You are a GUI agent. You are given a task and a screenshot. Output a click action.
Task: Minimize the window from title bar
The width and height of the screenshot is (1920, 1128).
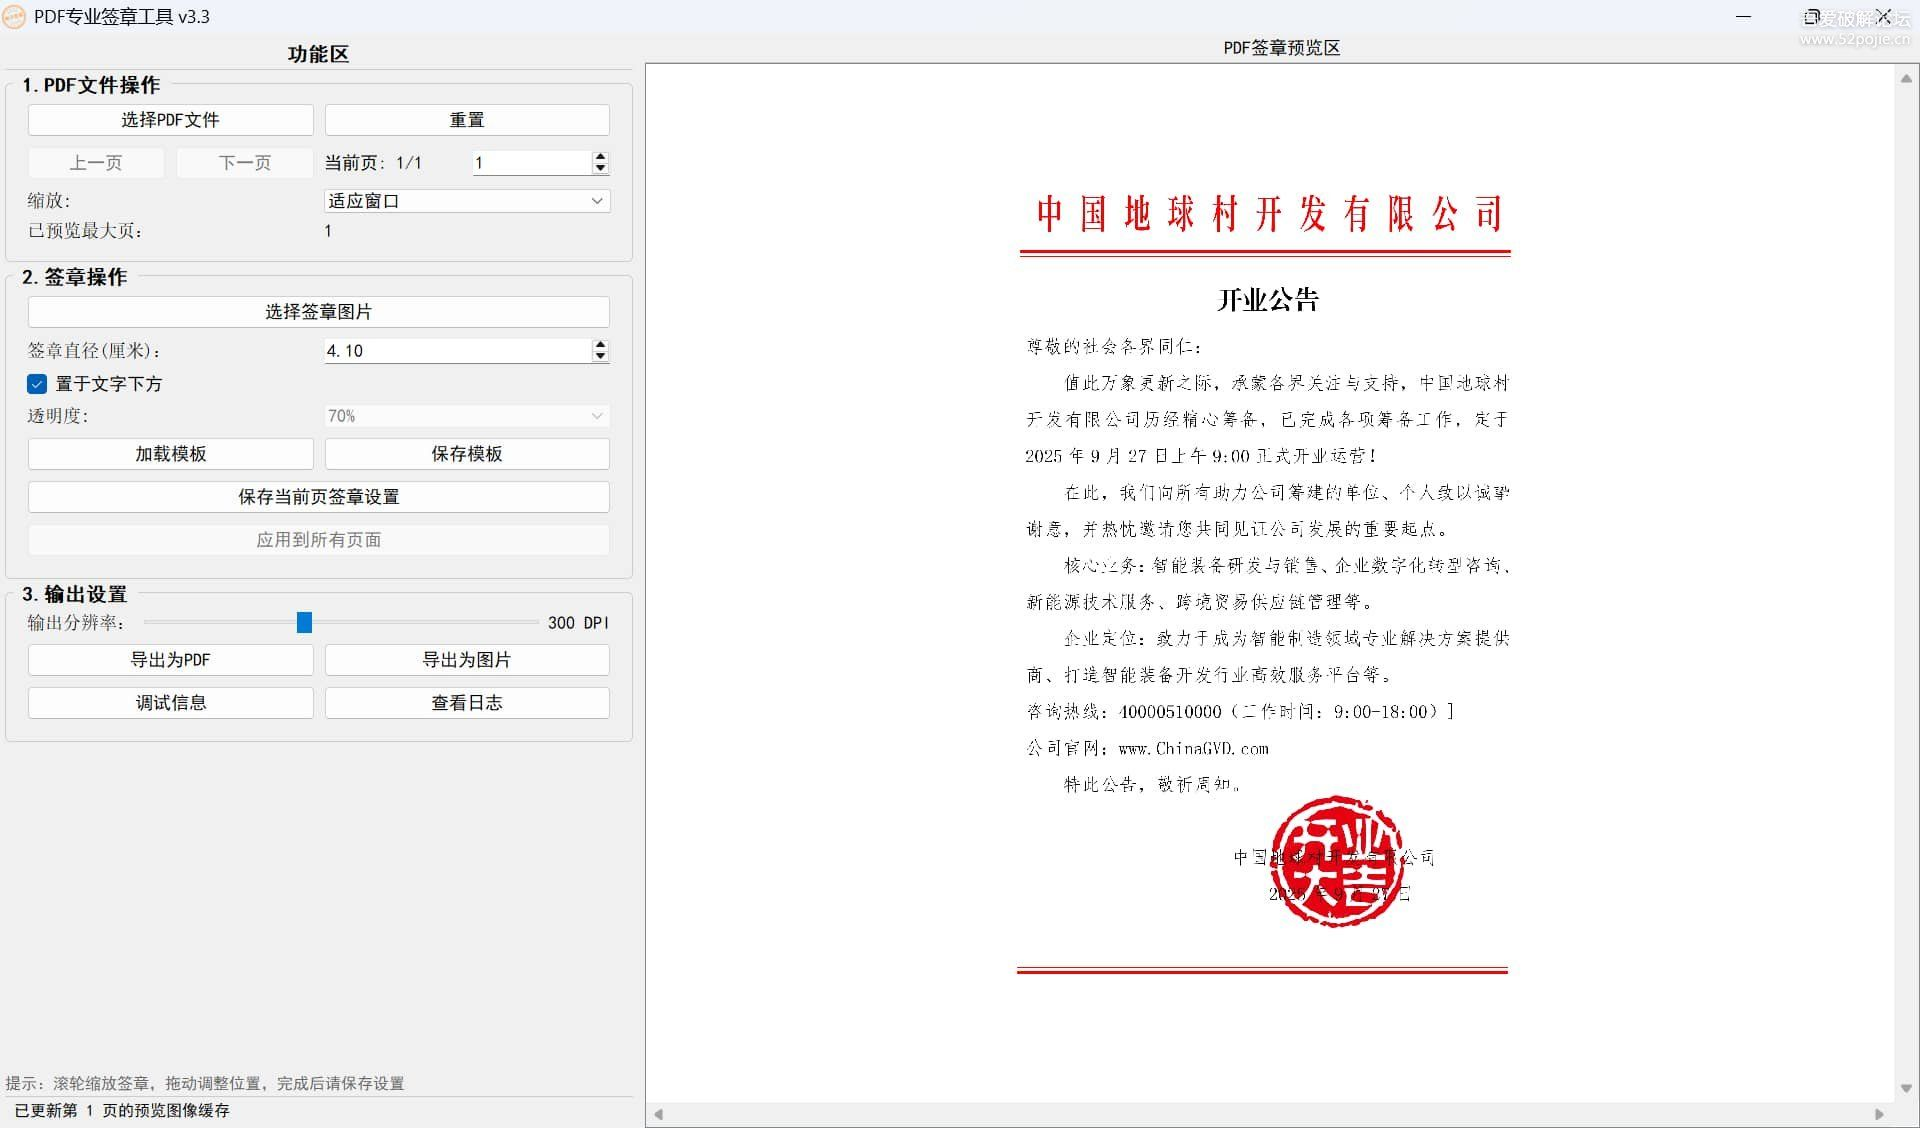[x=1743, y=17]
